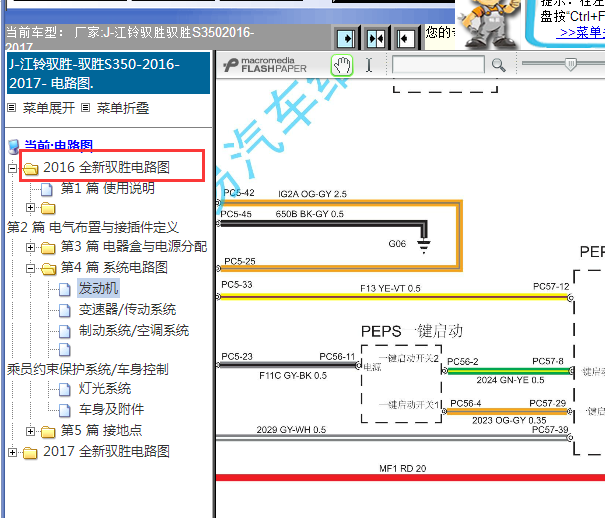Click the collapse-left panel arrow button

405,38
